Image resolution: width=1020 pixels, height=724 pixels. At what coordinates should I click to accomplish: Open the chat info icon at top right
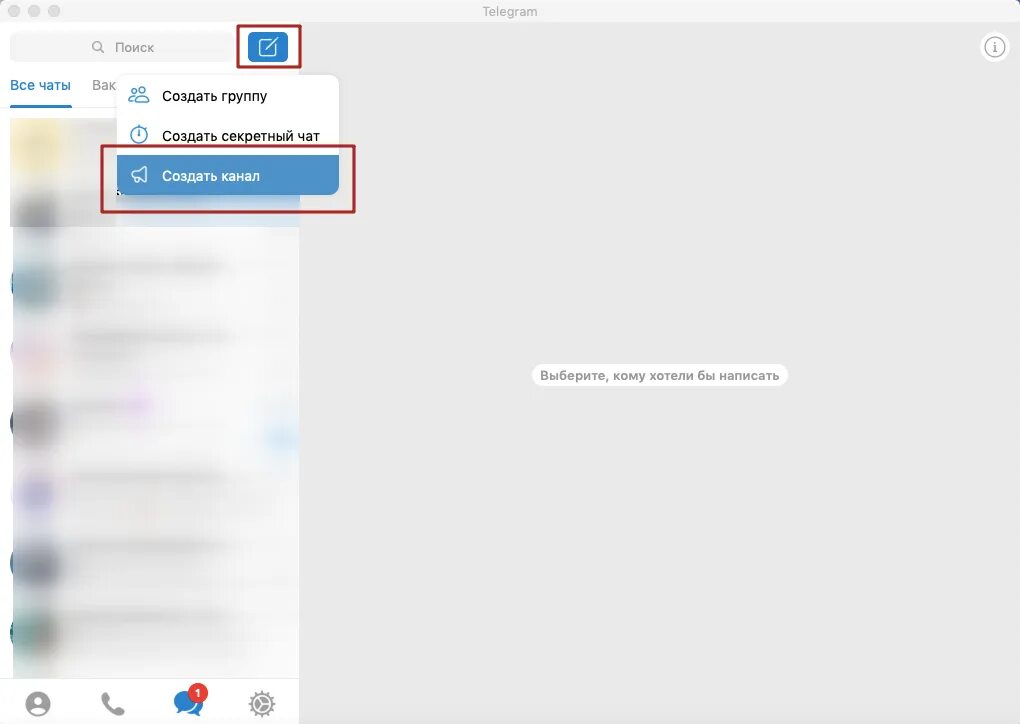coord(994,47)
